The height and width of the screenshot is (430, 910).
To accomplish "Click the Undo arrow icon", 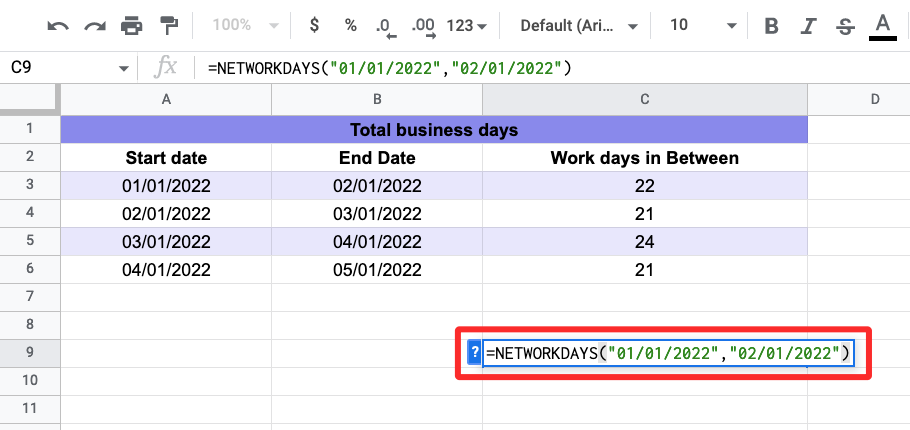I will [x=58, y=25].
